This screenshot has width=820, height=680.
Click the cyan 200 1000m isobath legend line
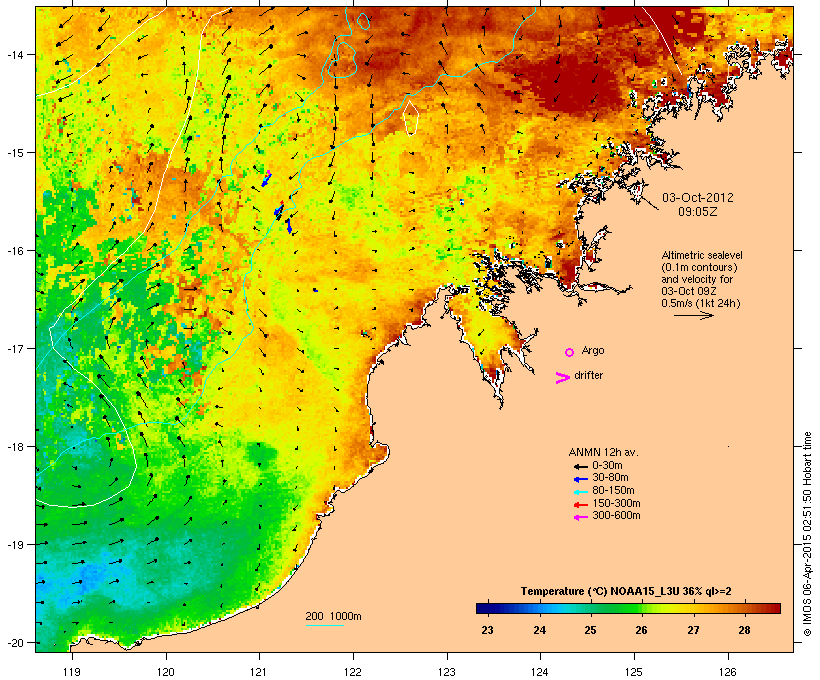[x=325, y=625]
